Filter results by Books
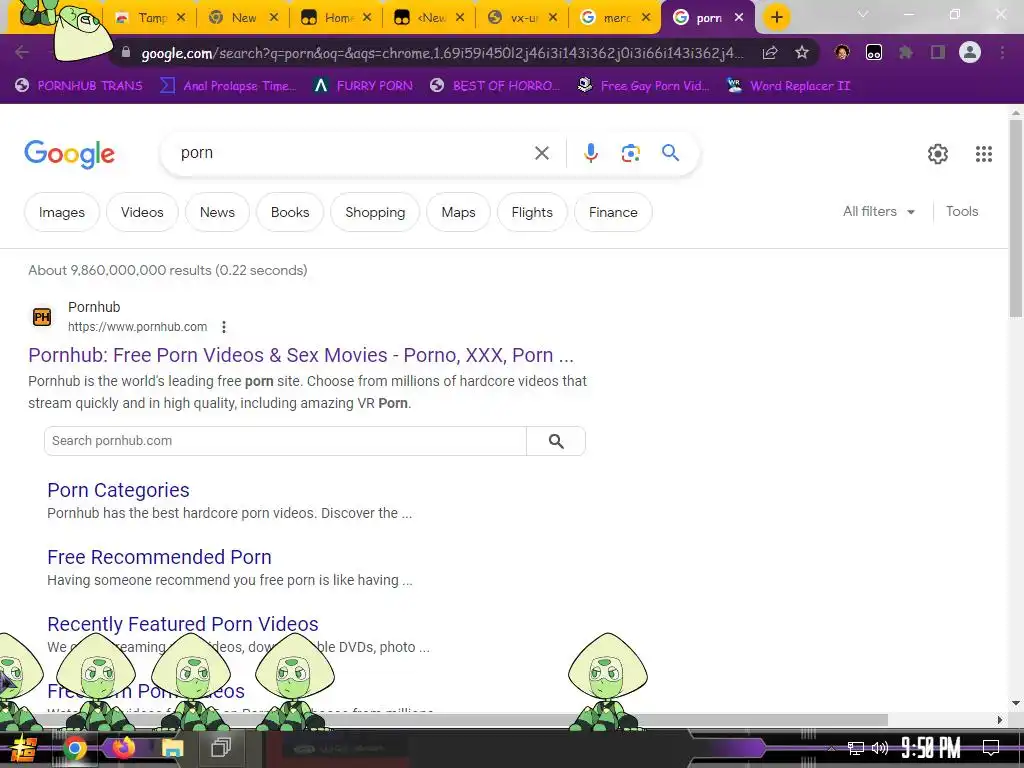This screenshot has height=768, width=1024. (290, 212)
